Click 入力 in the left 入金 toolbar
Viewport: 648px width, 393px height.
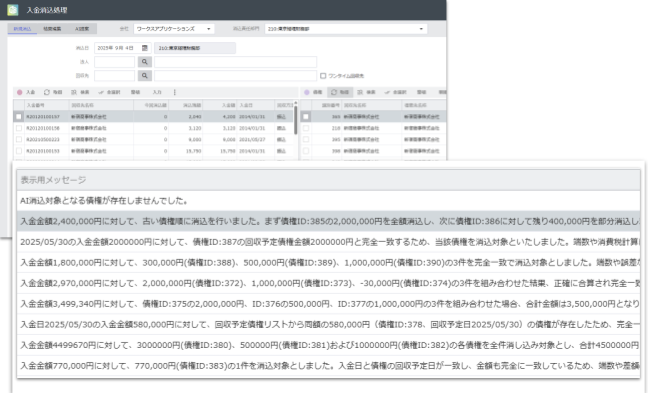[157, 92]
